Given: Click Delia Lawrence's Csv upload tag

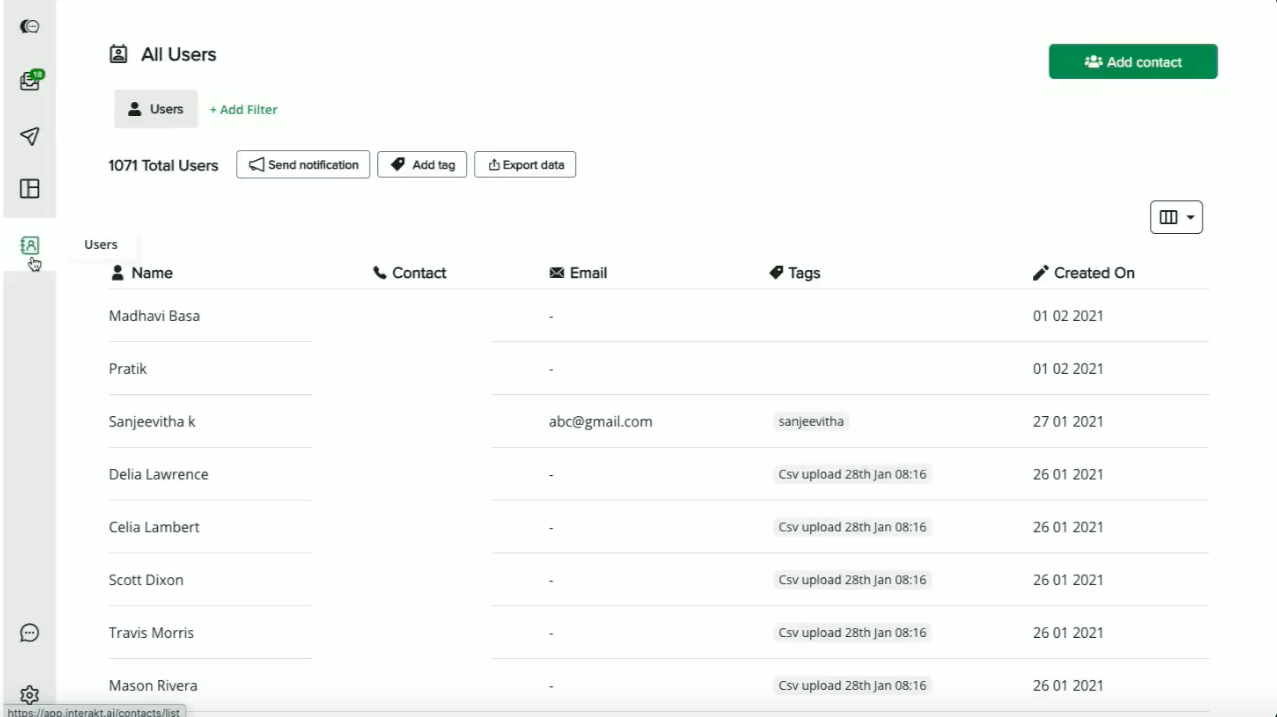Looking at the screenshot, I should [852, 474].
